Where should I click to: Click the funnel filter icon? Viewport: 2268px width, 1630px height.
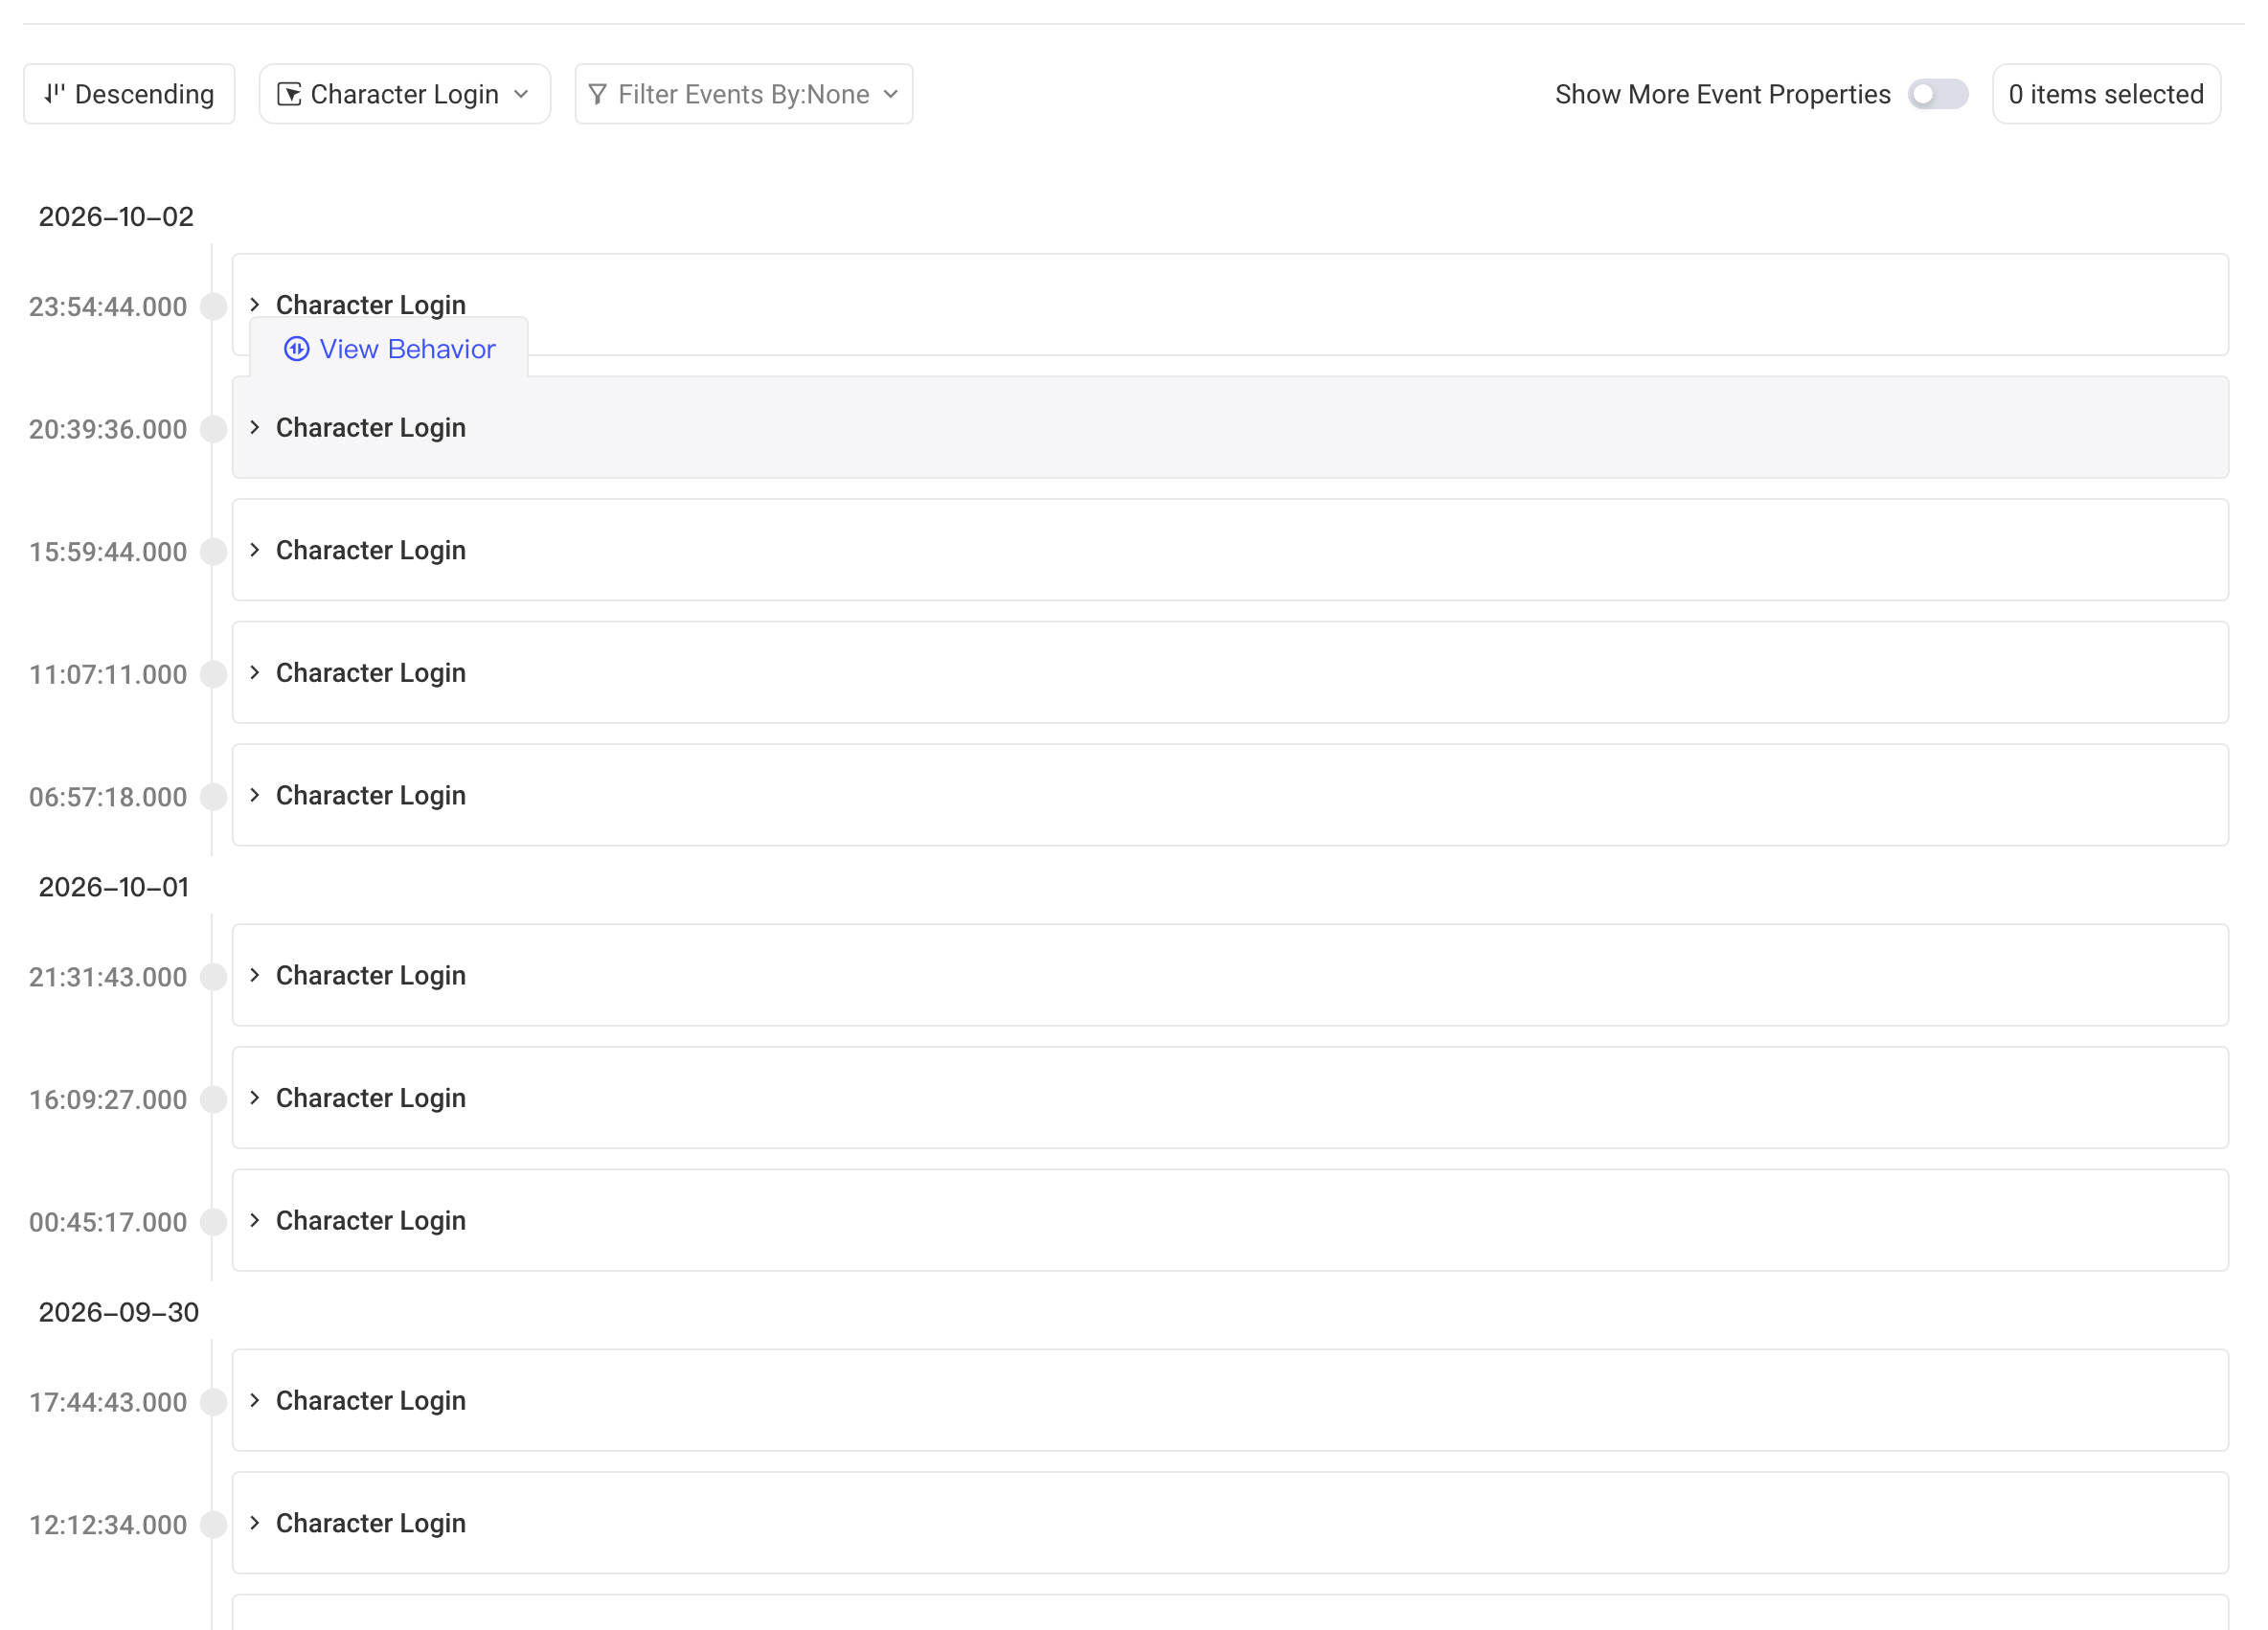[x=598, y=94]
